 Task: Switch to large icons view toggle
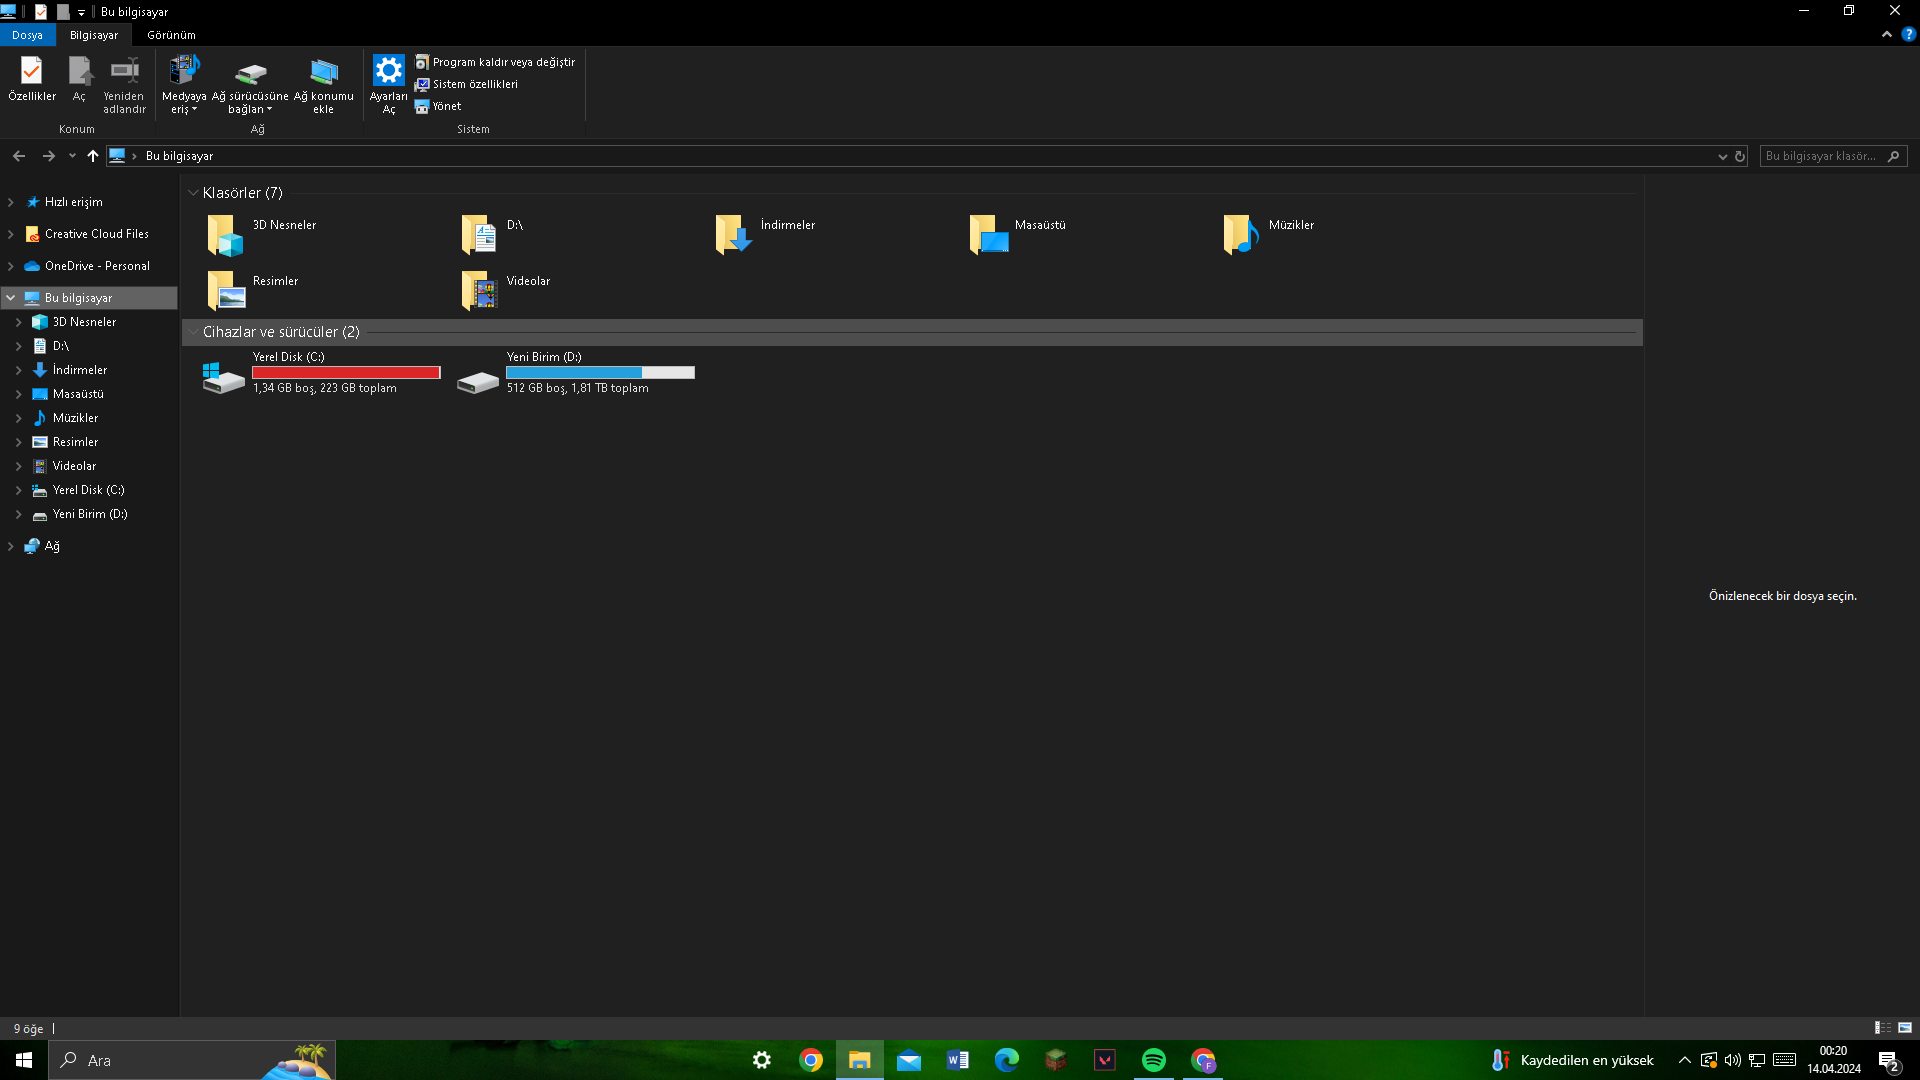tap(1905, 1028)
